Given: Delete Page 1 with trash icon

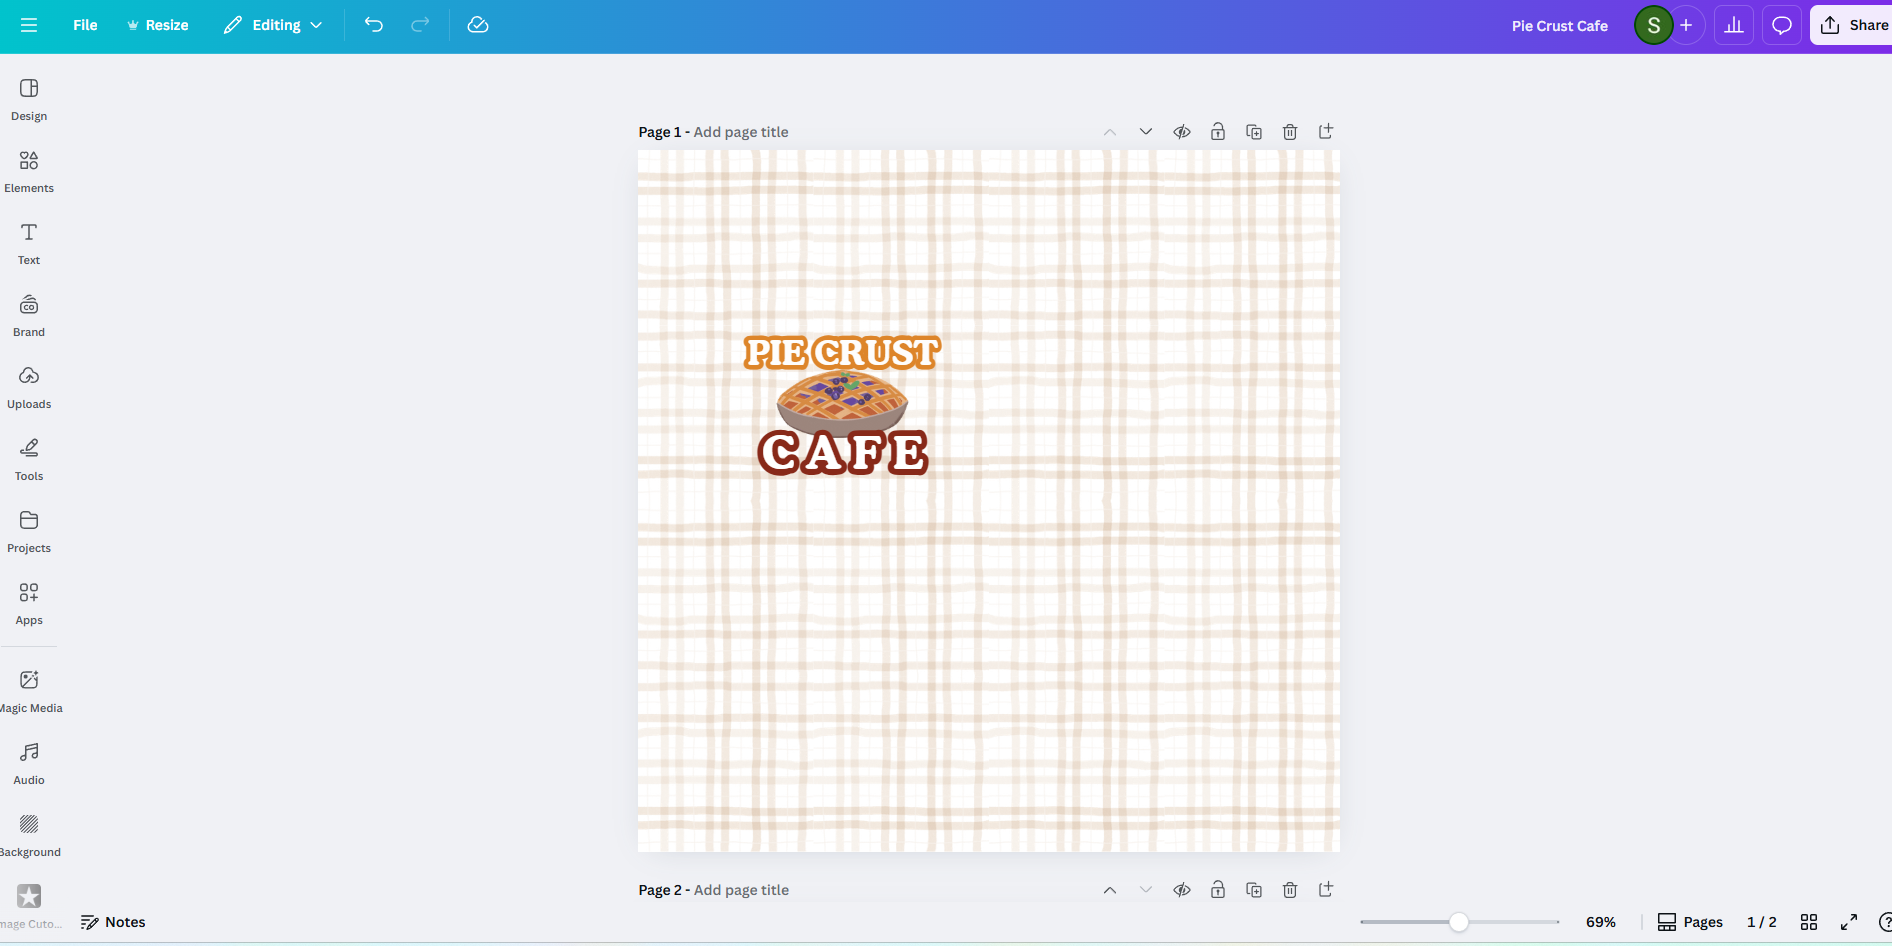Looking at the screenshot, I should 1290,132.
